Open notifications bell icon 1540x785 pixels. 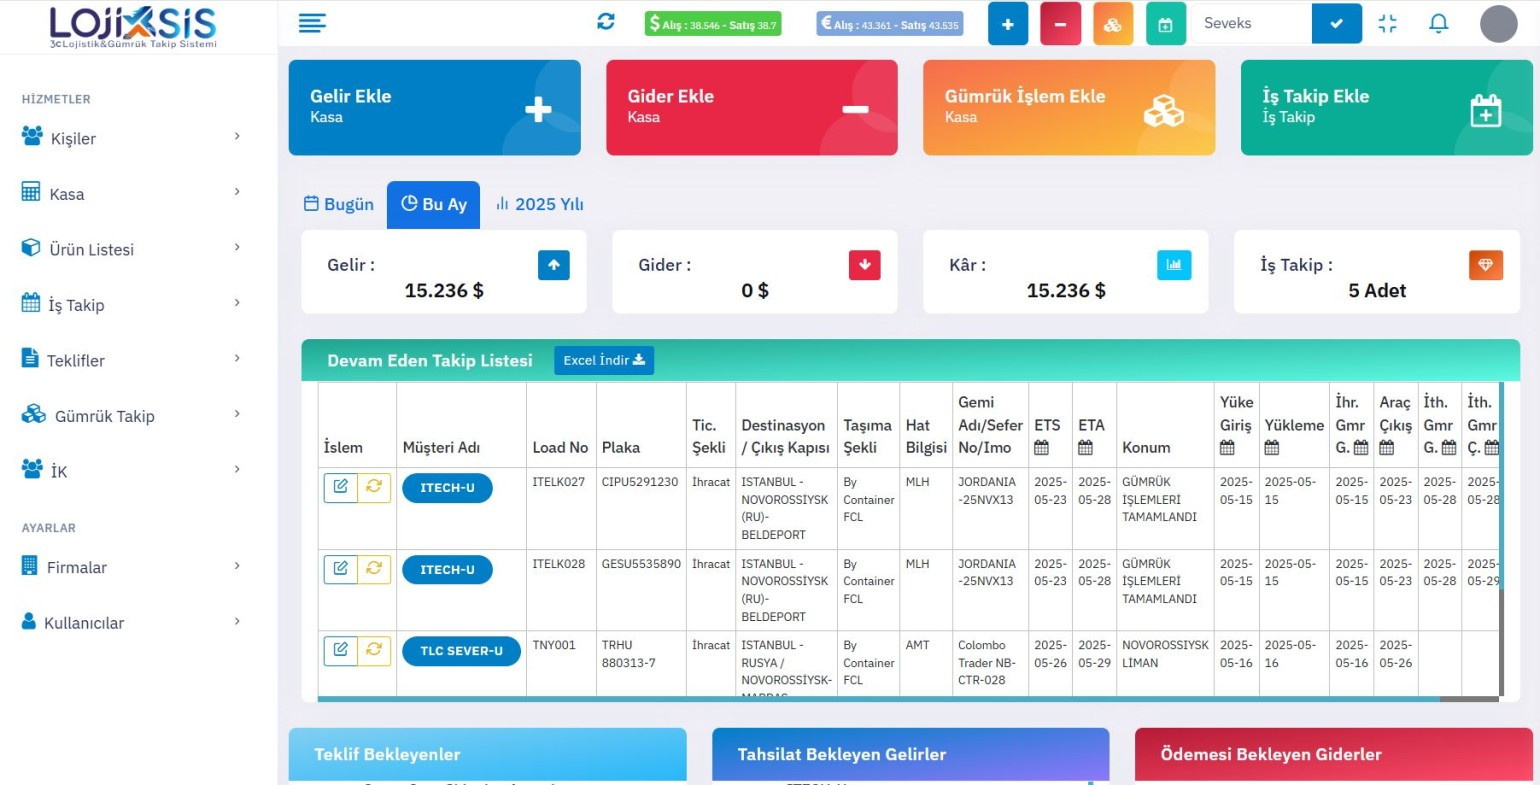(1438, 23)
